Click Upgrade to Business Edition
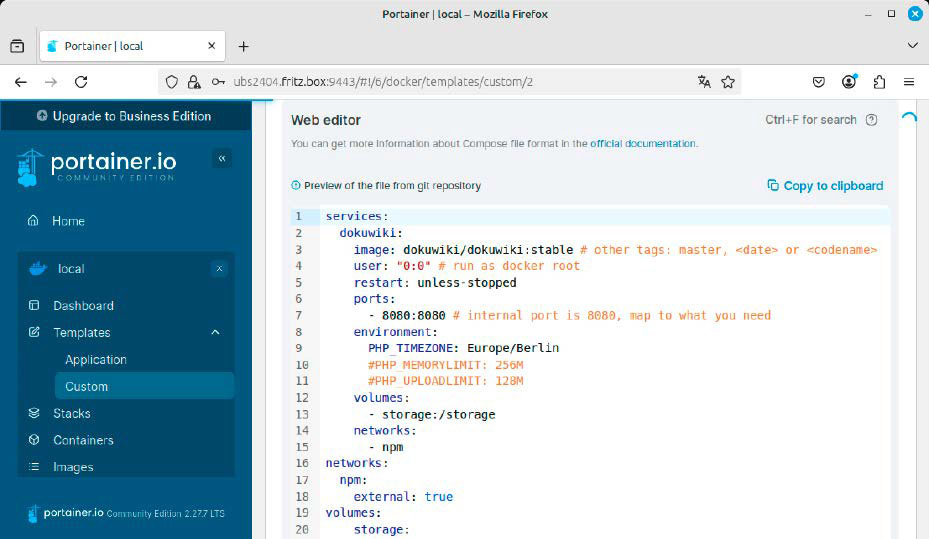The height and width of the screenshot is (539, 929). point(124,116)
